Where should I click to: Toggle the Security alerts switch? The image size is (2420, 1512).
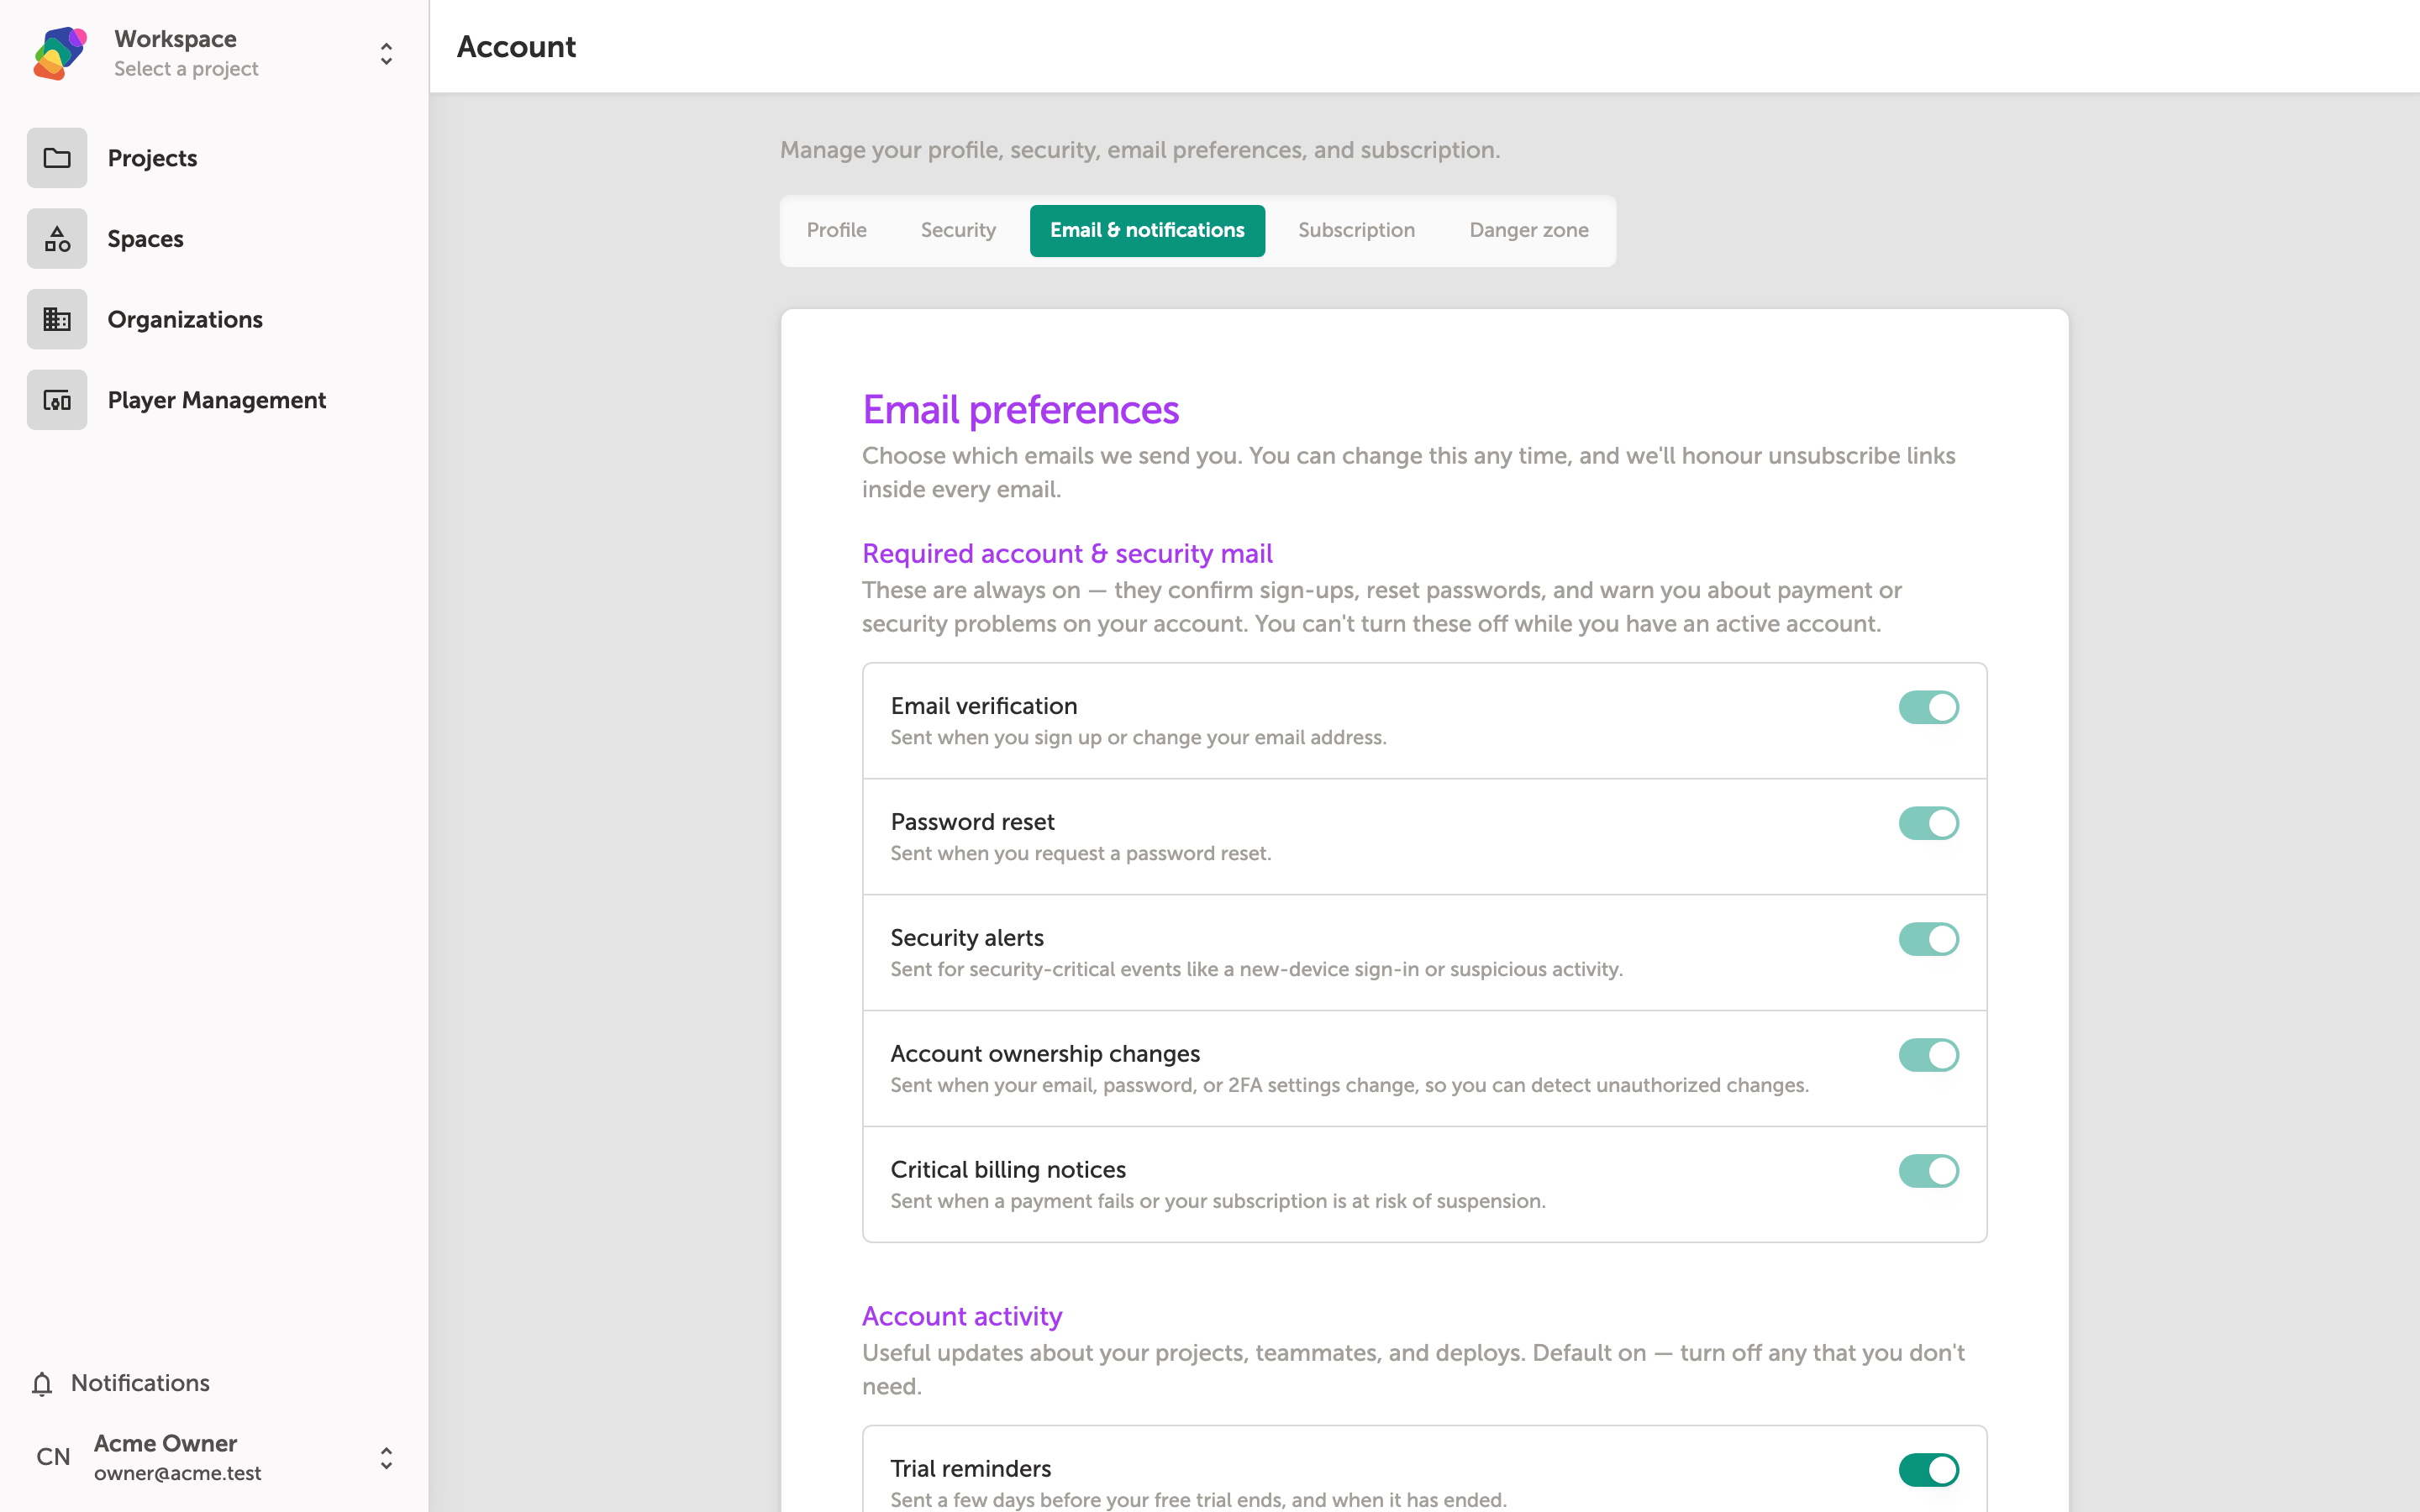1928,939
